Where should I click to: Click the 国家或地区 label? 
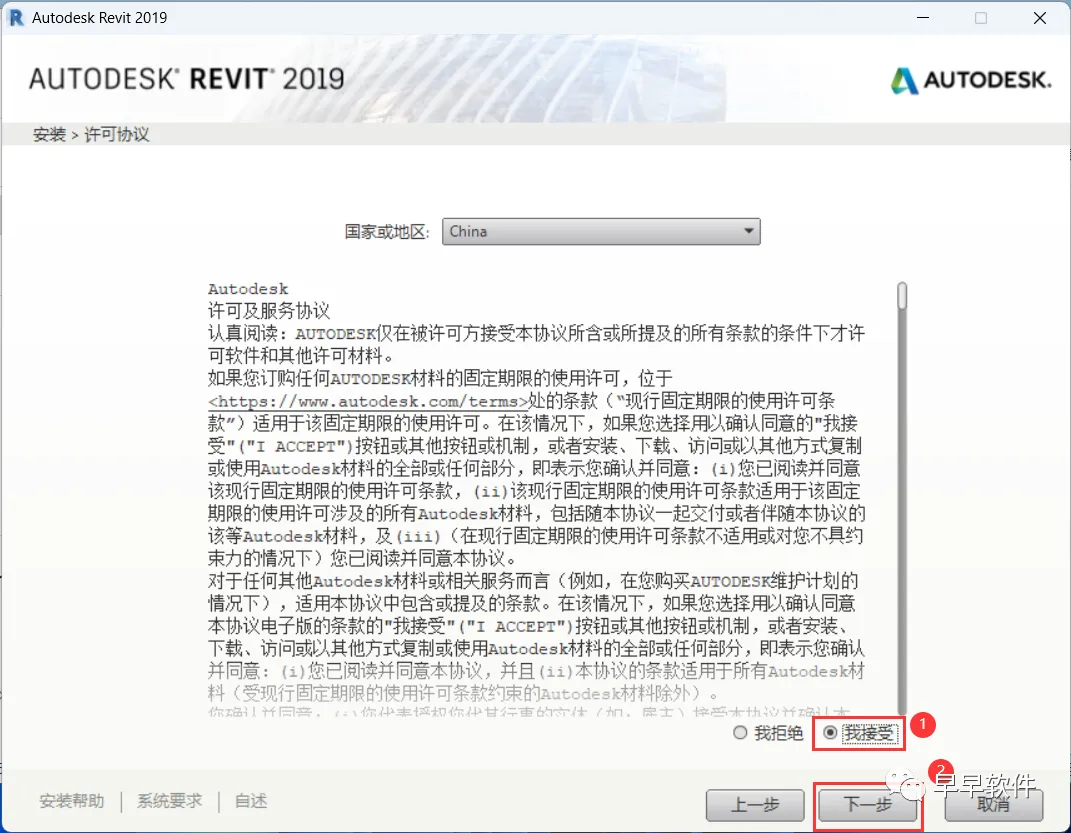tap(387, 232)
